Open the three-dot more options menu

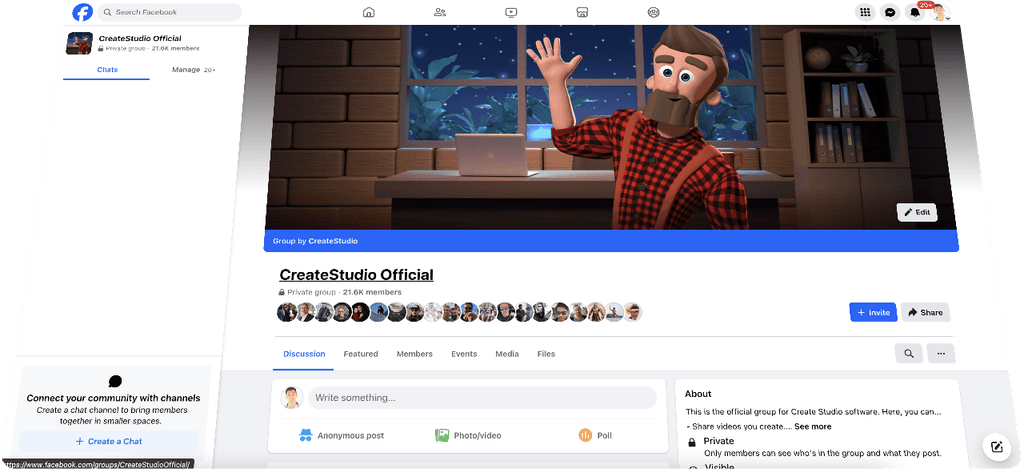941,353
